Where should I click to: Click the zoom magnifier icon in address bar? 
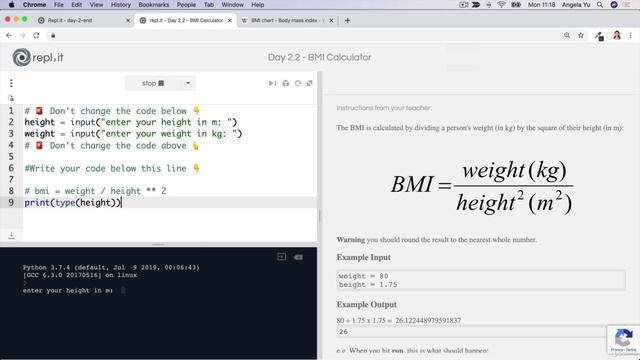[567, 36]
